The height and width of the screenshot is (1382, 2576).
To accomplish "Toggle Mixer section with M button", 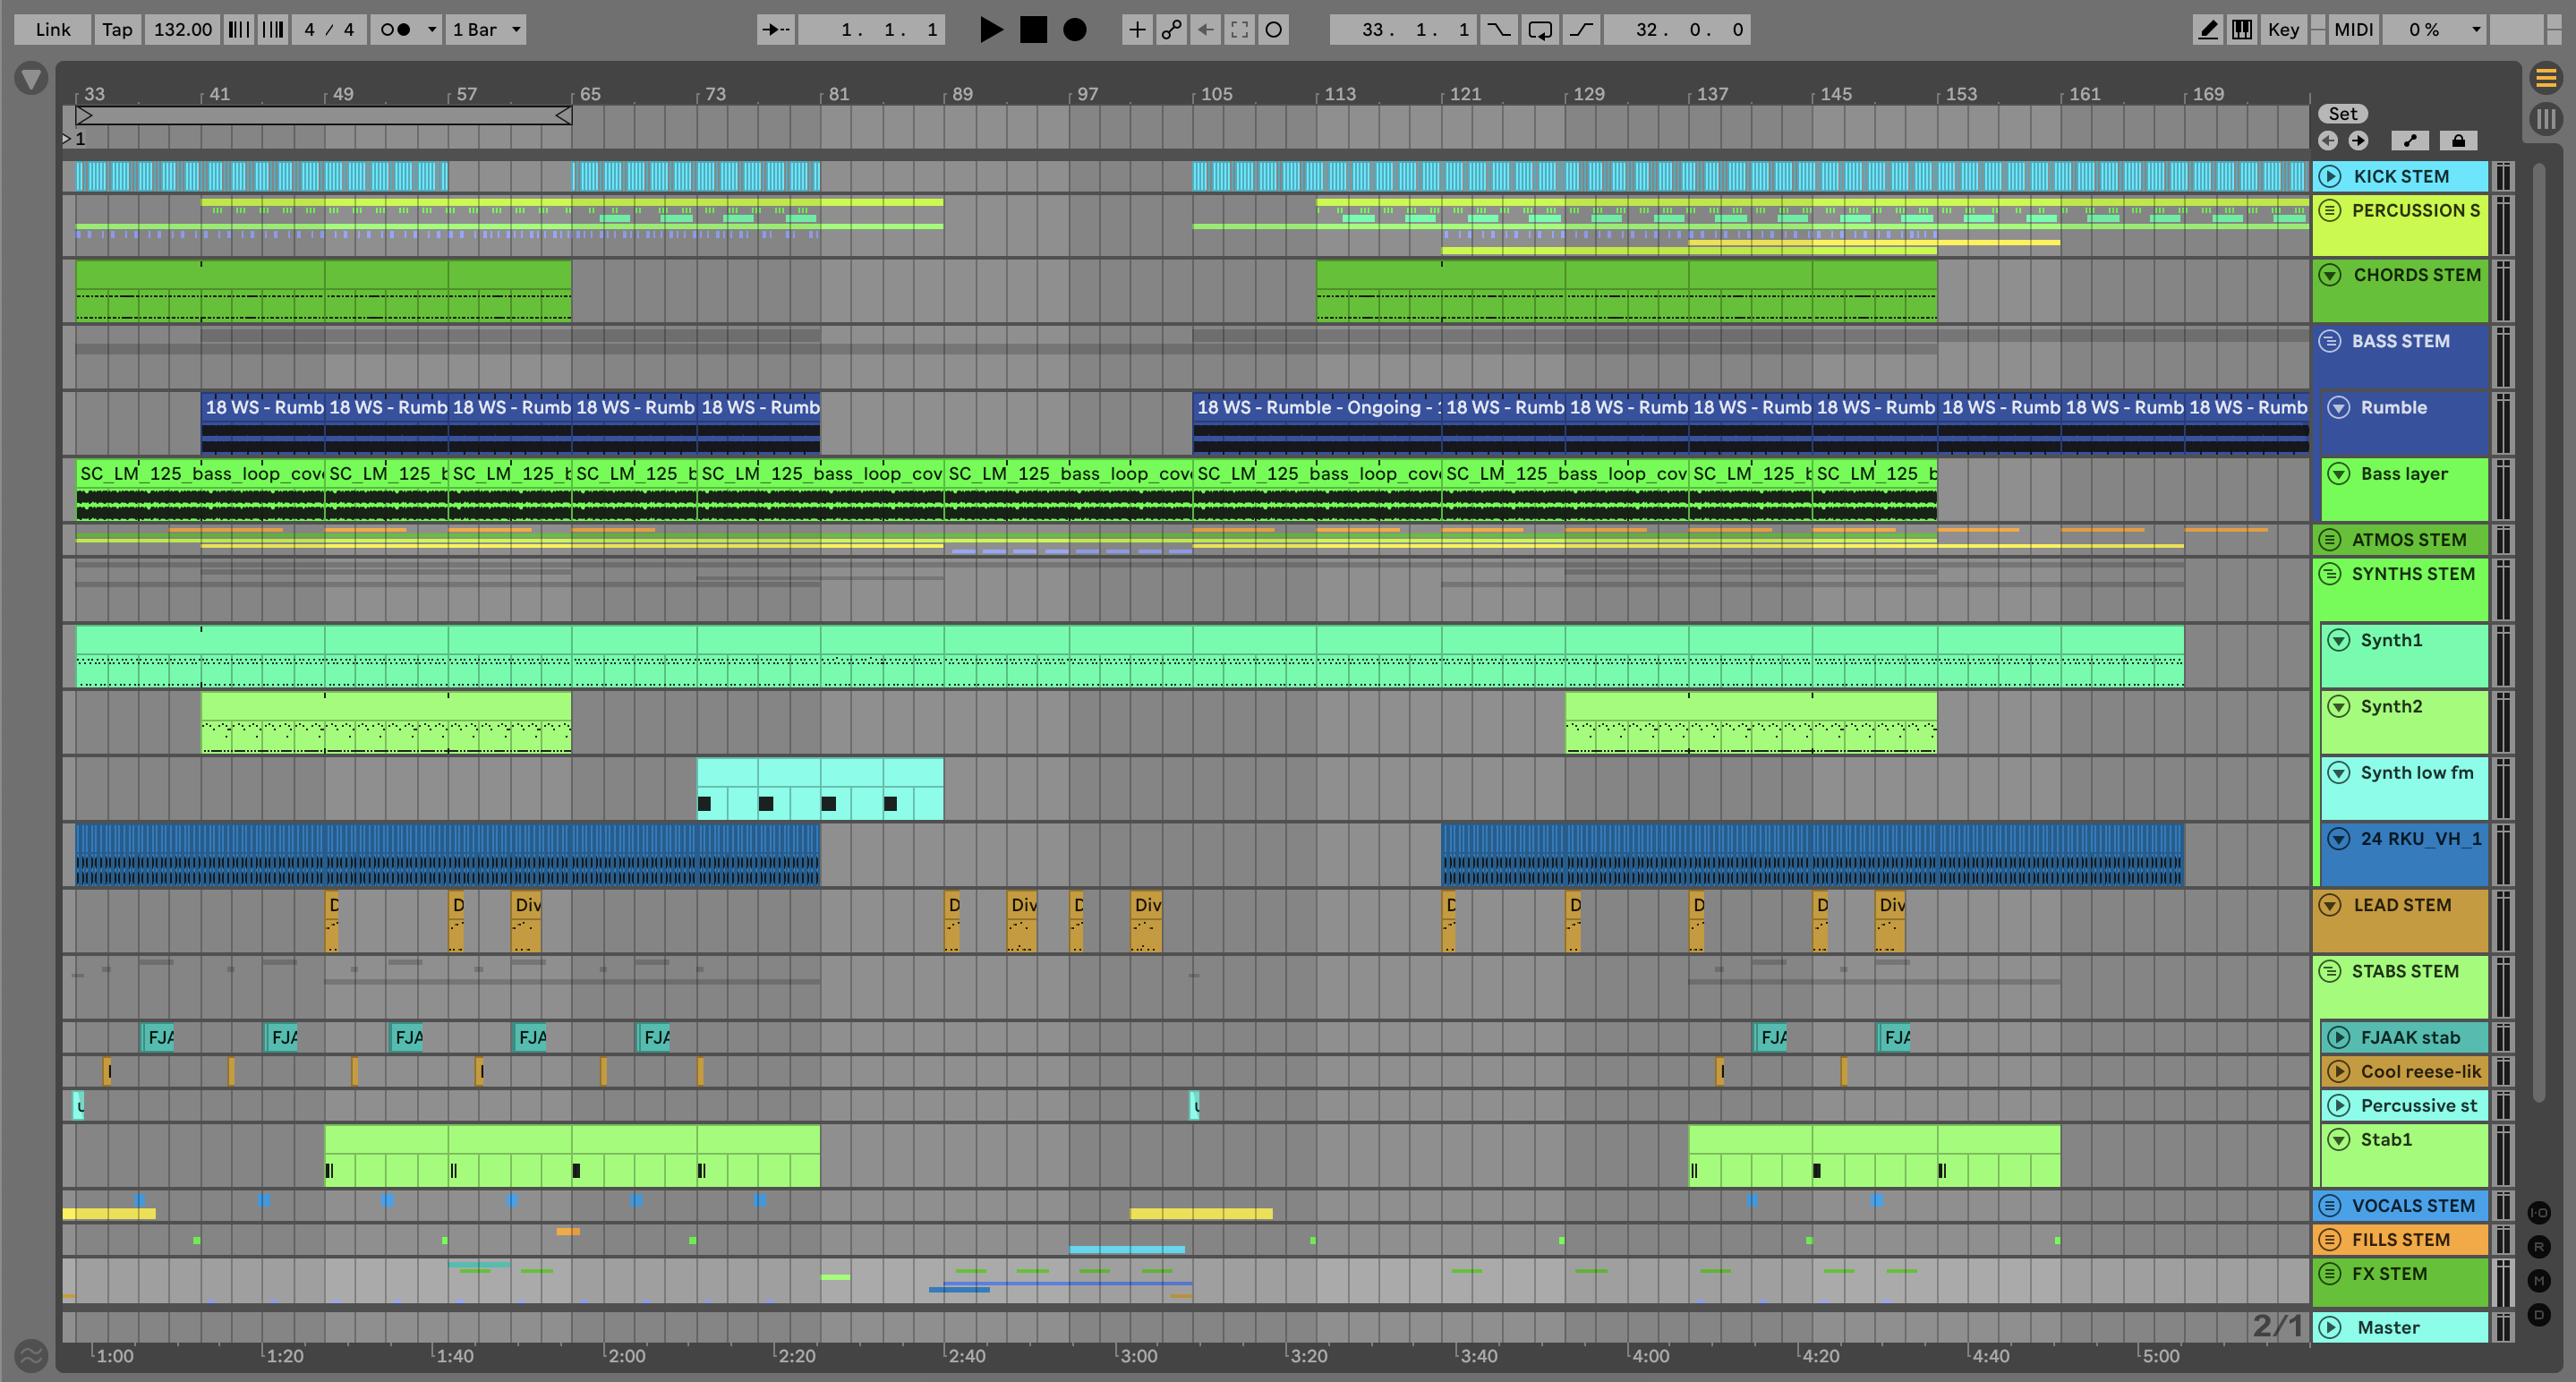I will [x=2539, y=1280].
